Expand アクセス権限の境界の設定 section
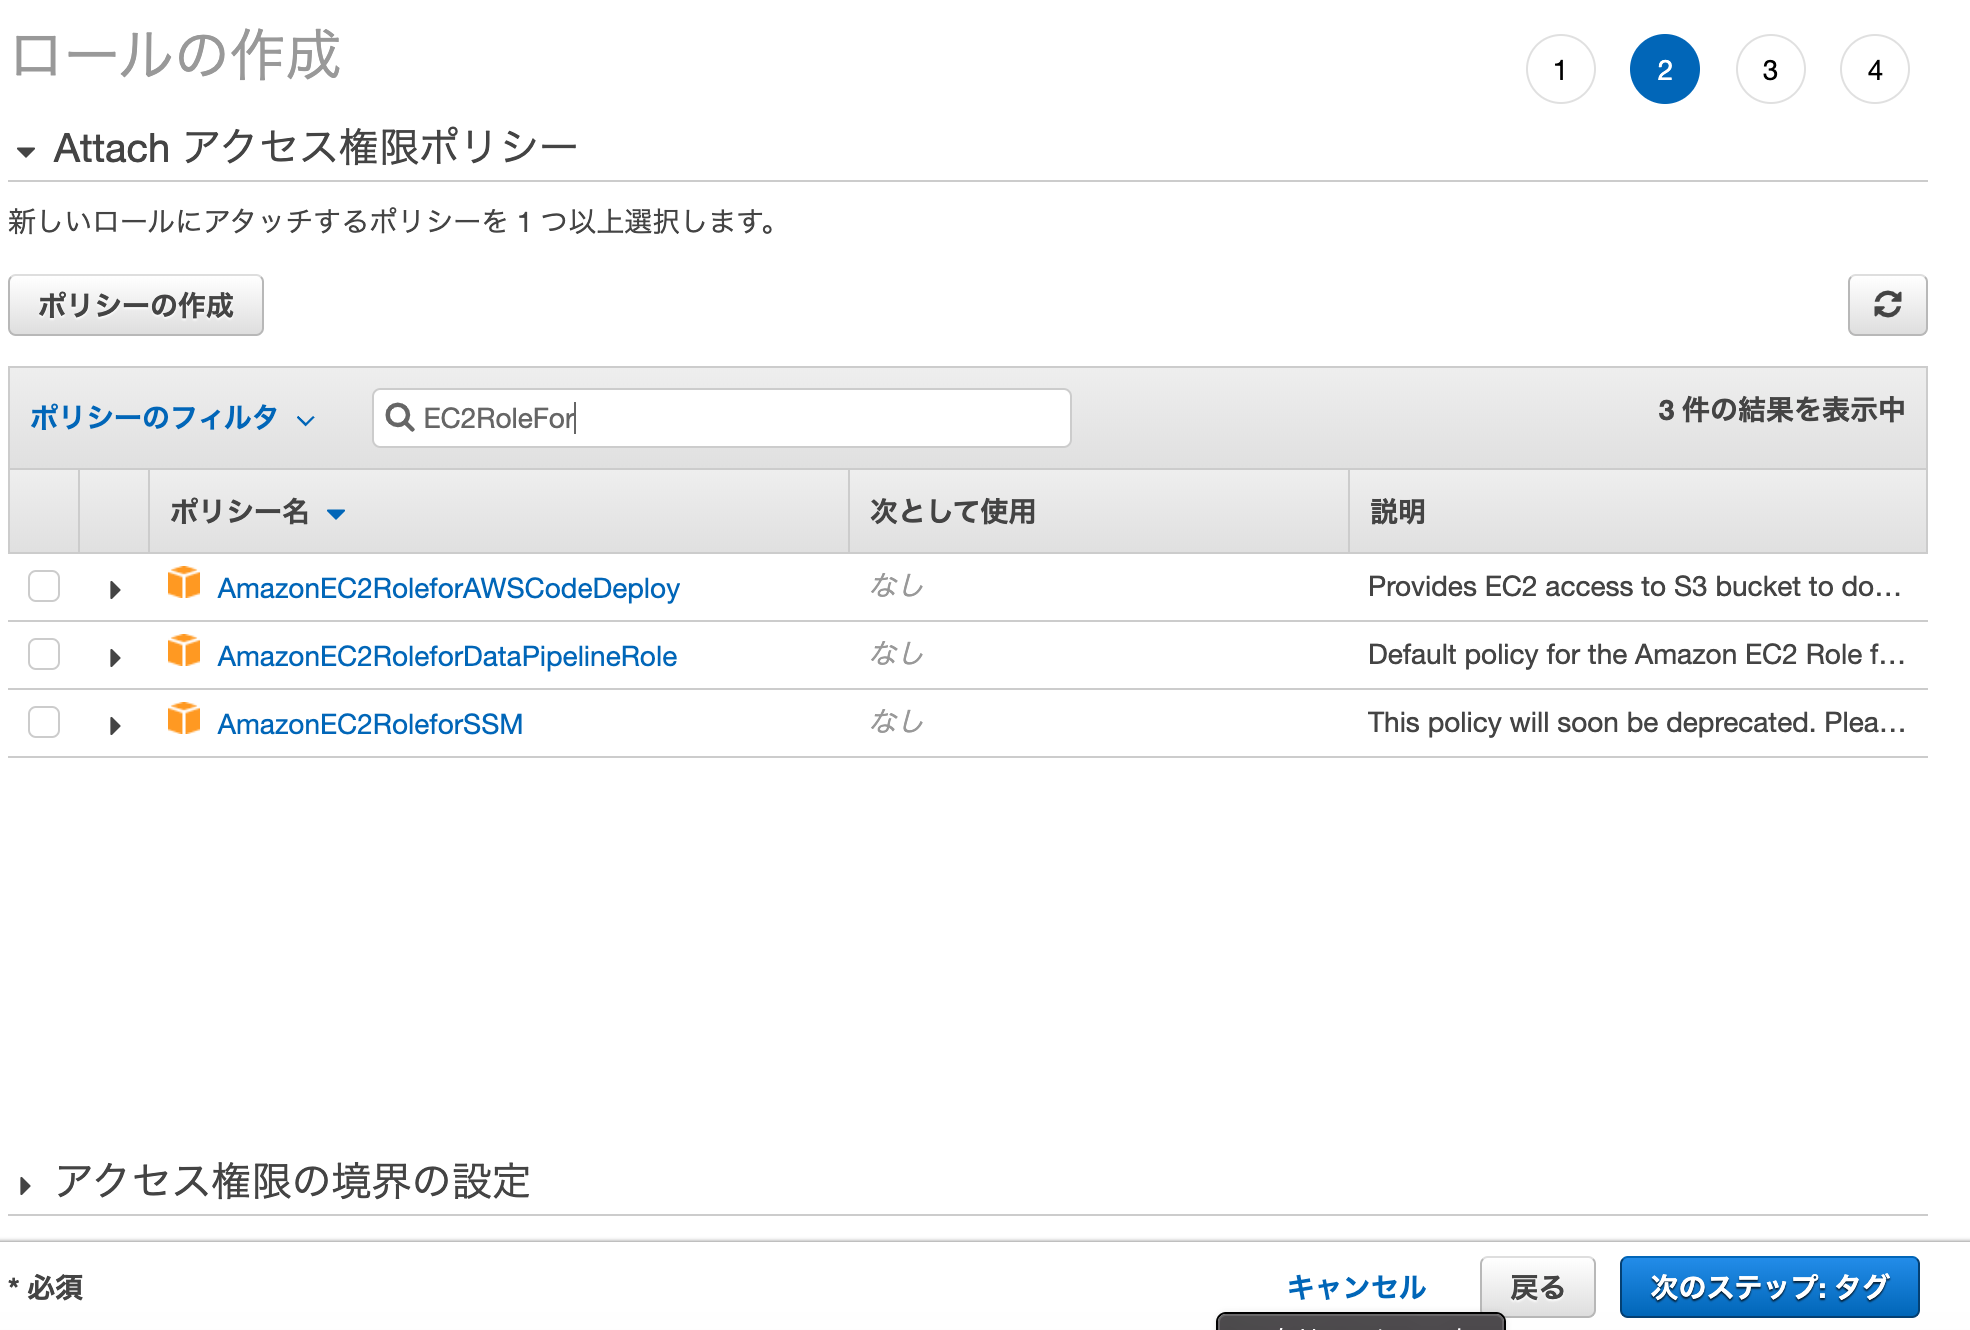 (x=26, y=1186)
